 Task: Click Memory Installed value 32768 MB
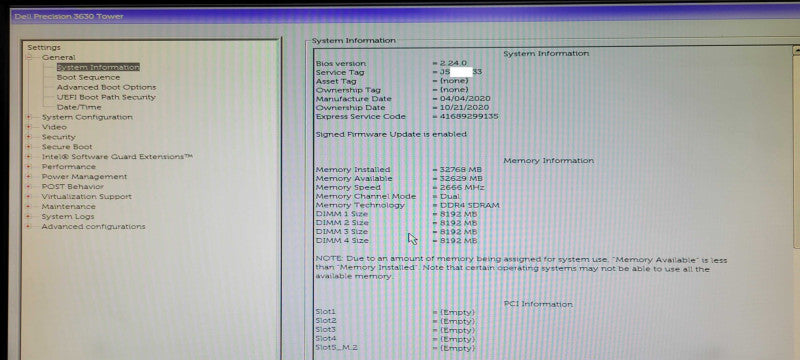click(x=461, y=169)
